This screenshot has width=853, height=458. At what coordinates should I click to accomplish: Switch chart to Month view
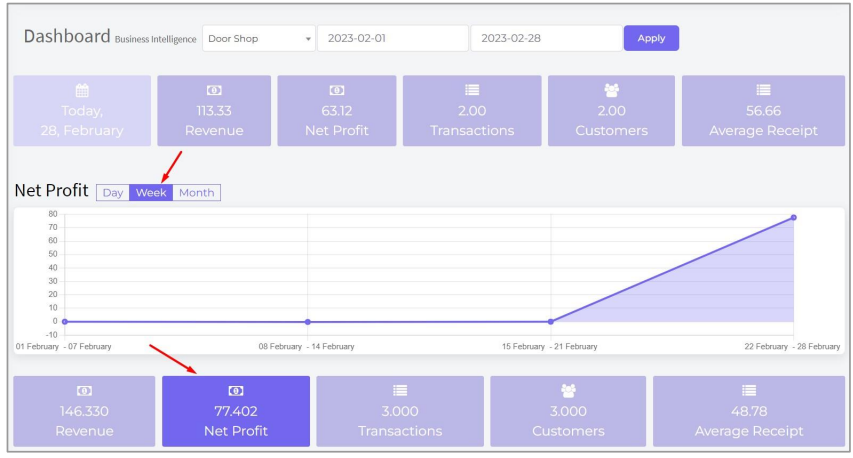coord(196,193)
